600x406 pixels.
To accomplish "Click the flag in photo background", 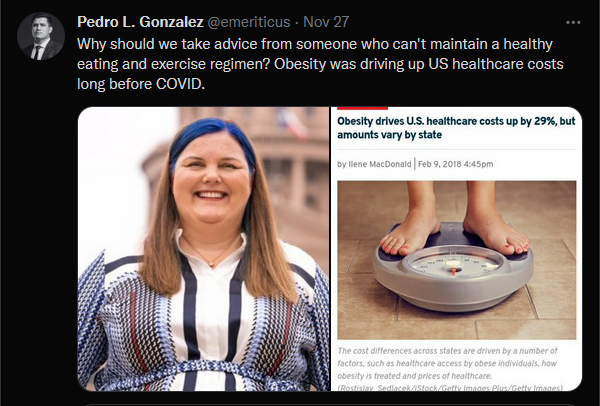I will point(293,122).
